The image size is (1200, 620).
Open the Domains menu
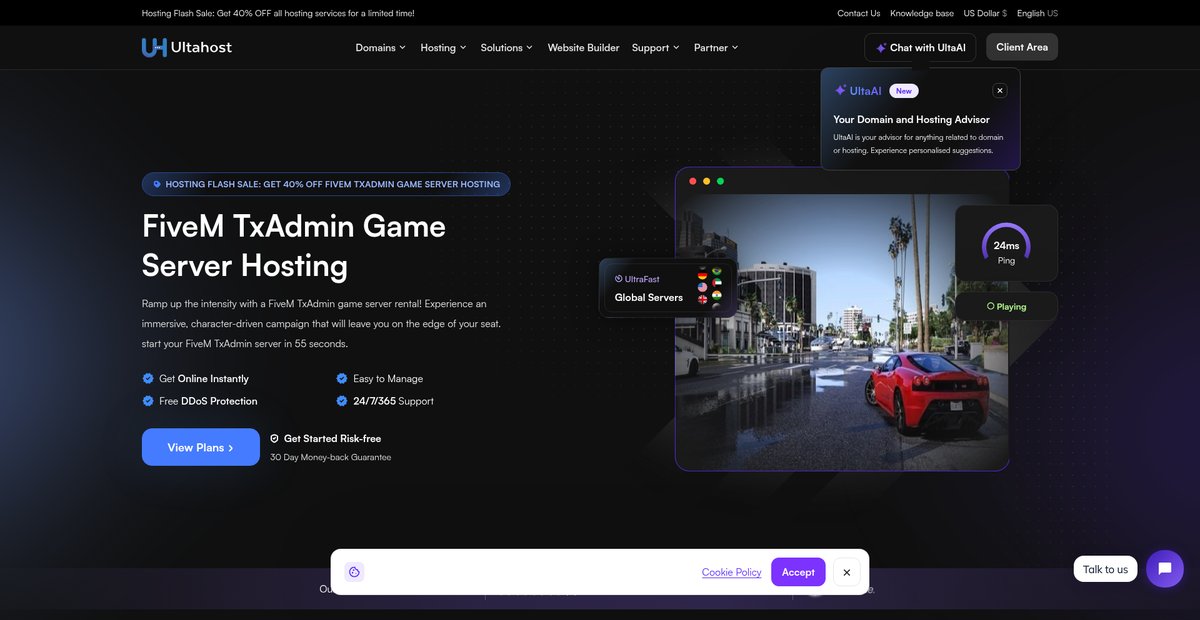381,47
